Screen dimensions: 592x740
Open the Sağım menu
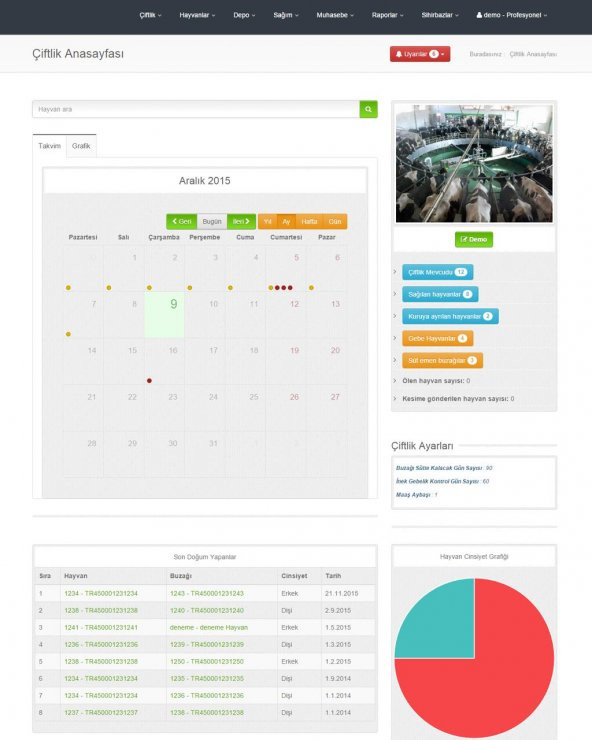(x=286, y=15)
